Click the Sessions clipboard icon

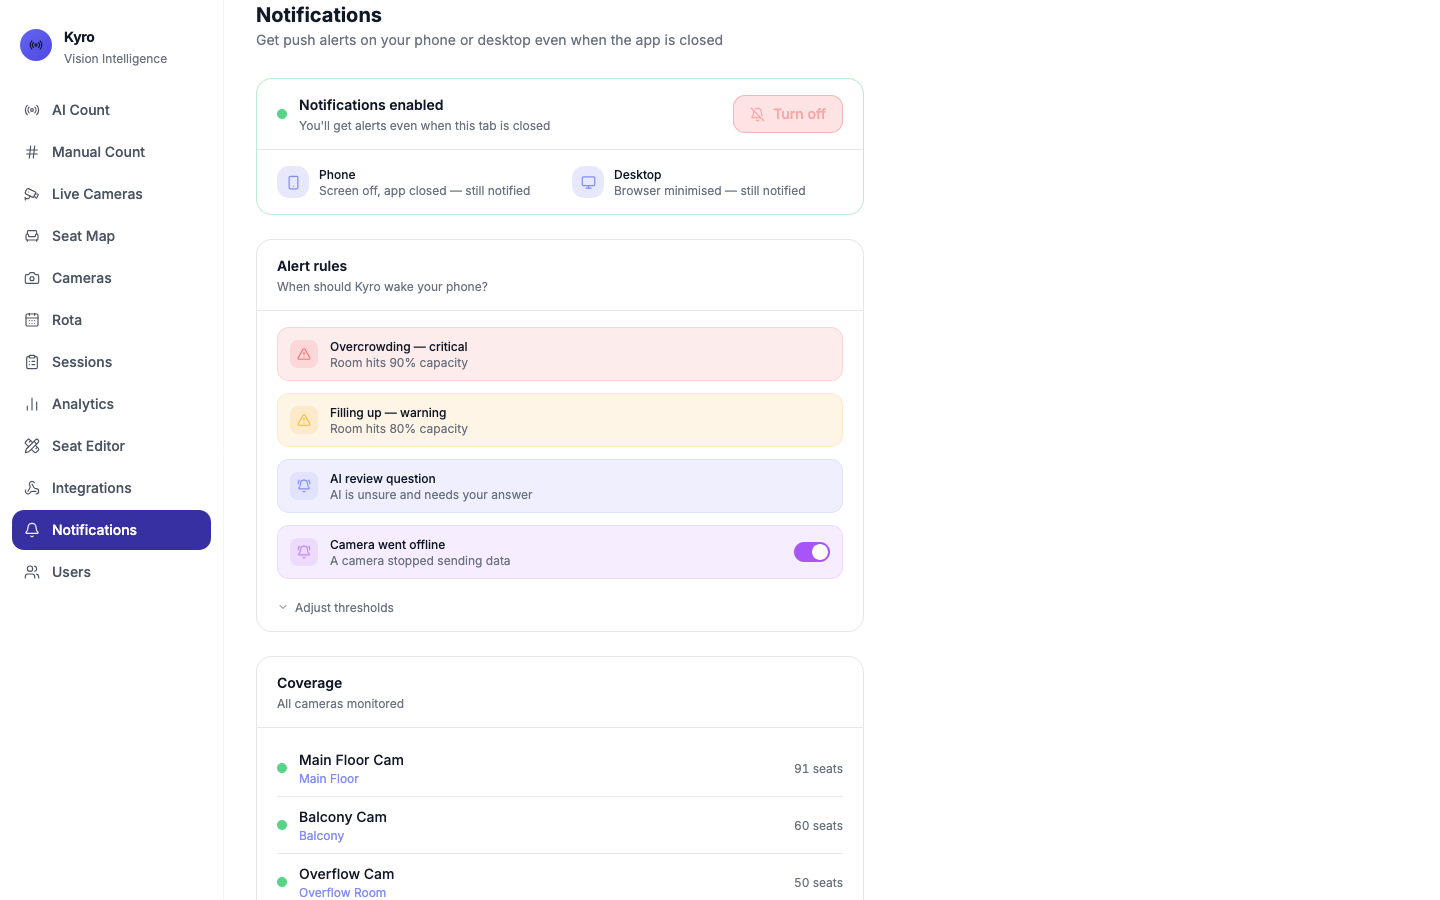point(32,362)
